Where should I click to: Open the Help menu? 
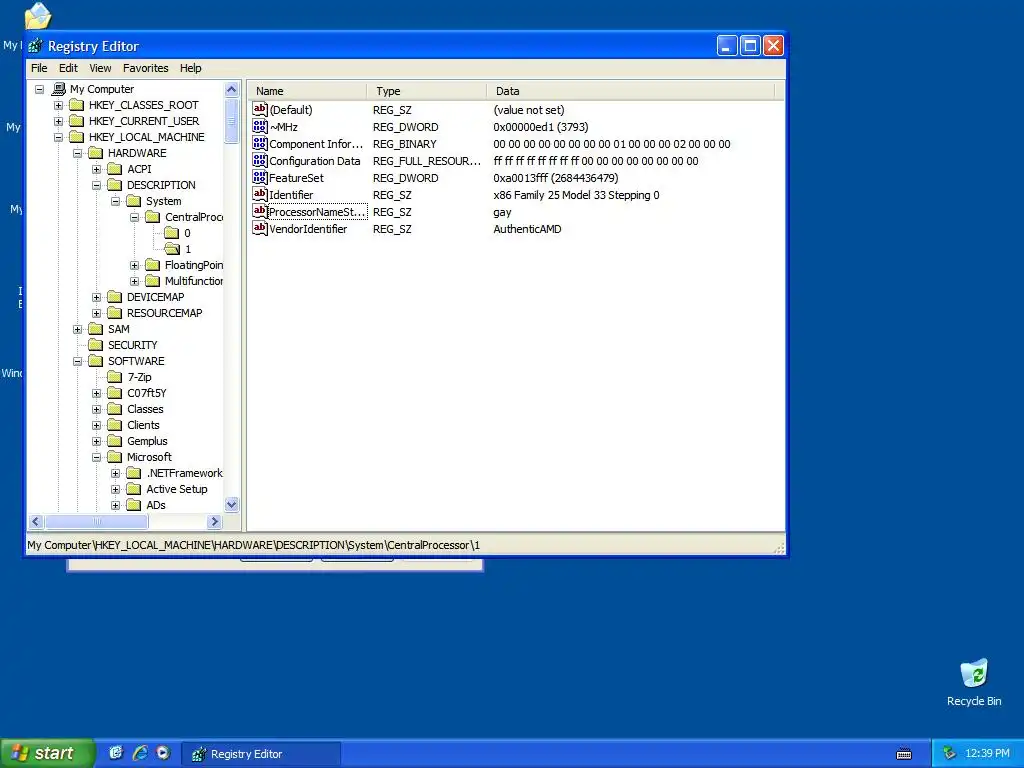[x=191, y=68]
